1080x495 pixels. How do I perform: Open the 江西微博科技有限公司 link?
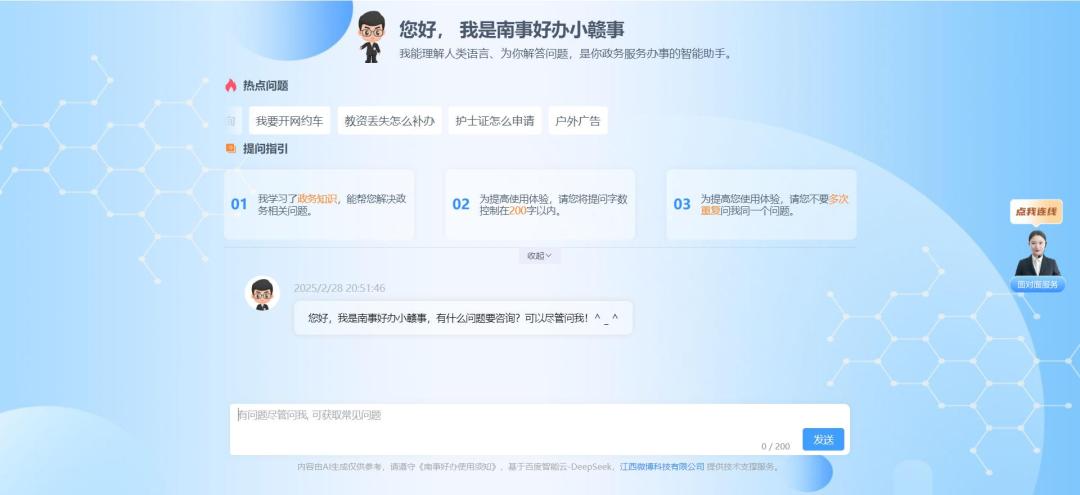pyautogui.click(x=662, y=466)
